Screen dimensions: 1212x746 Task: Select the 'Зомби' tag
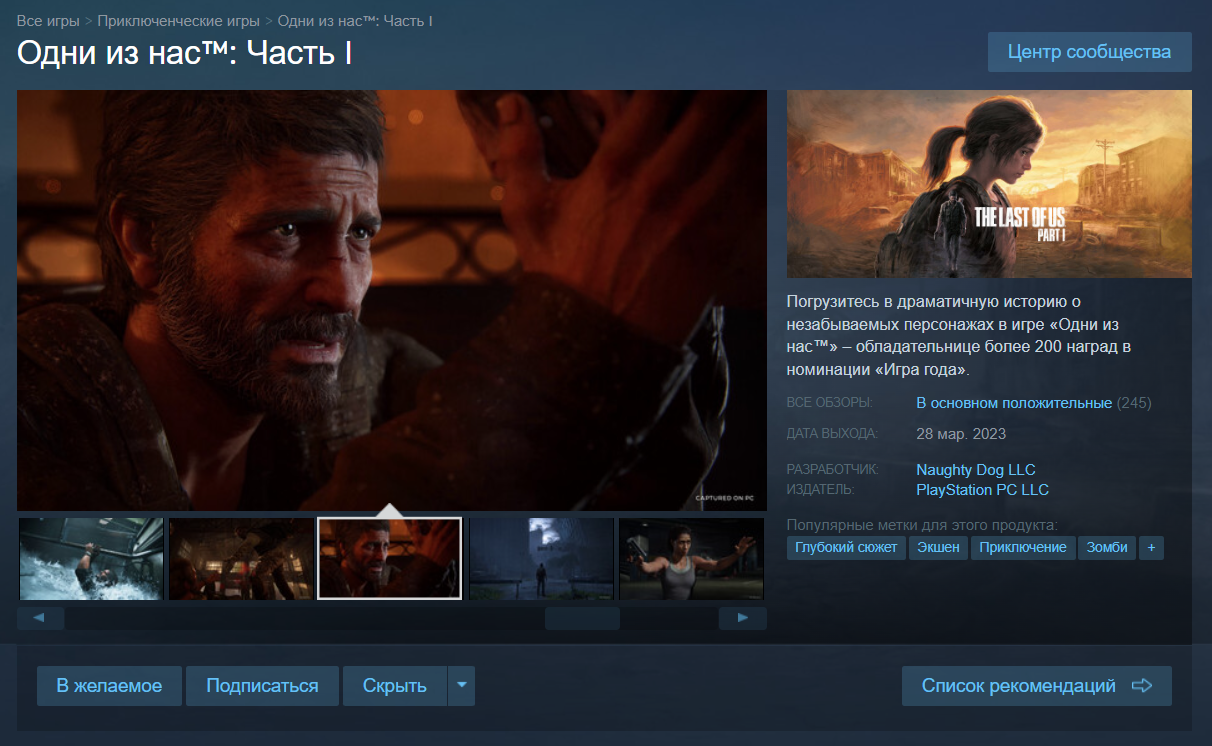click(x=1107, y=548)
